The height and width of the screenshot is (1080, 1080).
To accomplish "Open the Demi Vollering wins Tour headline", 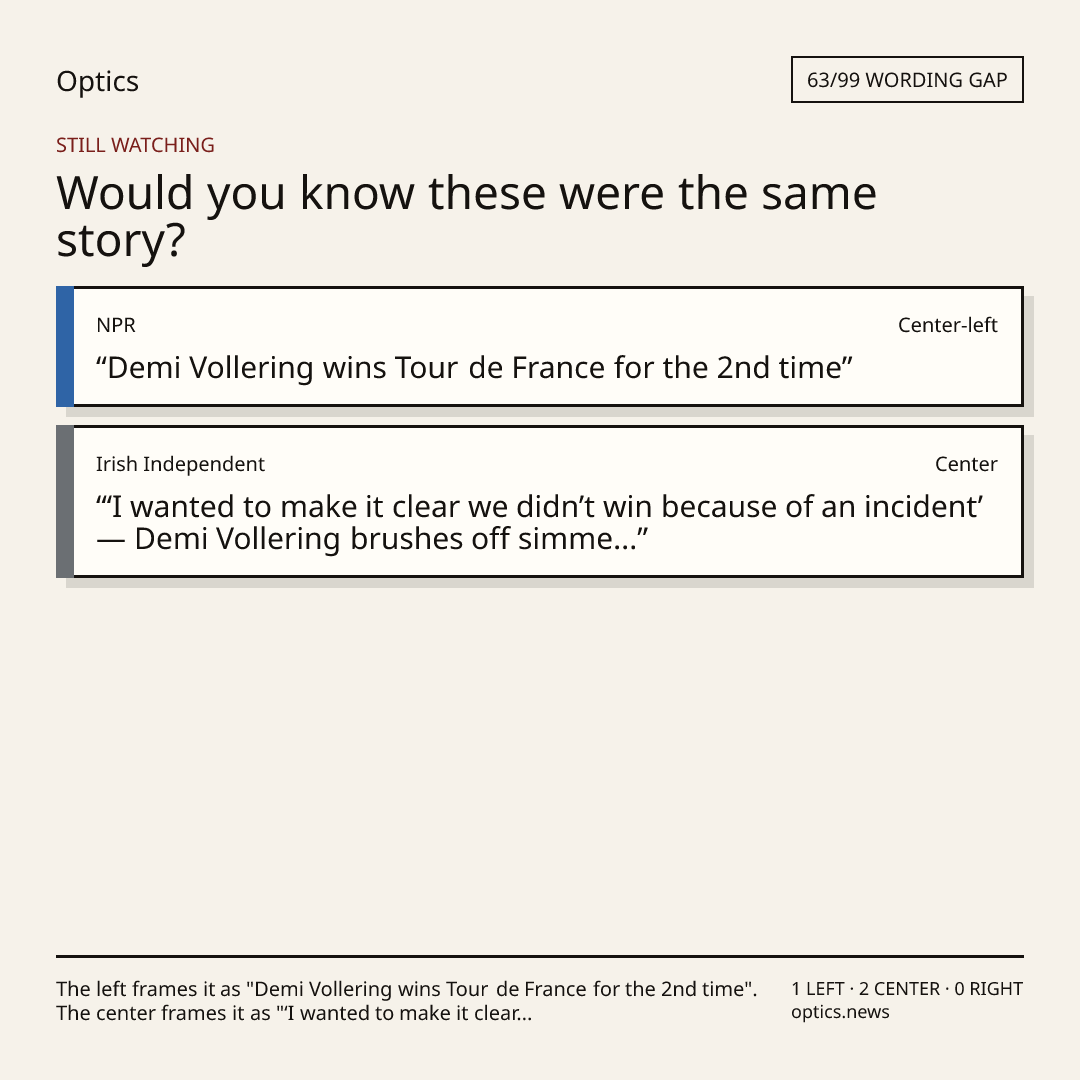I will pos(474,368).
